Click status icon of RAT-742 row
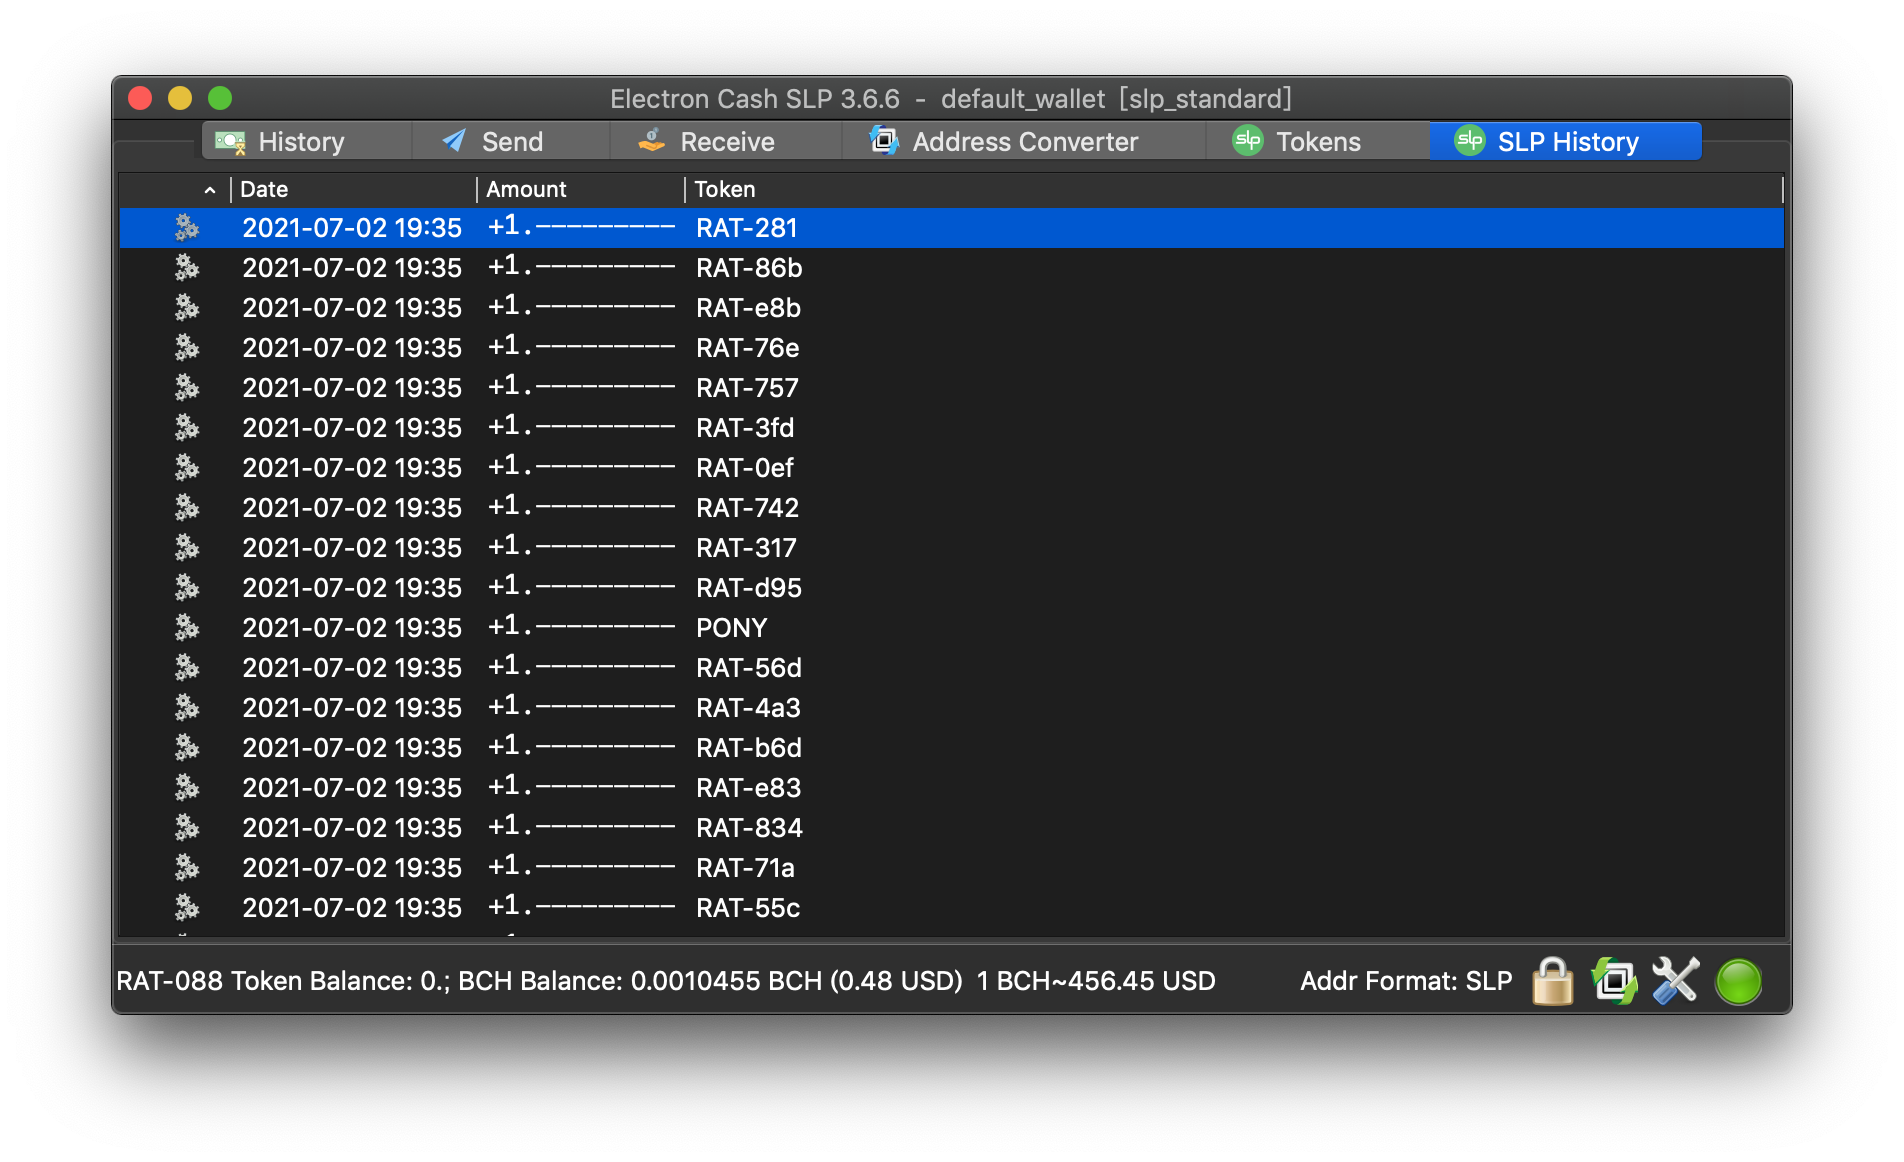 187,508
